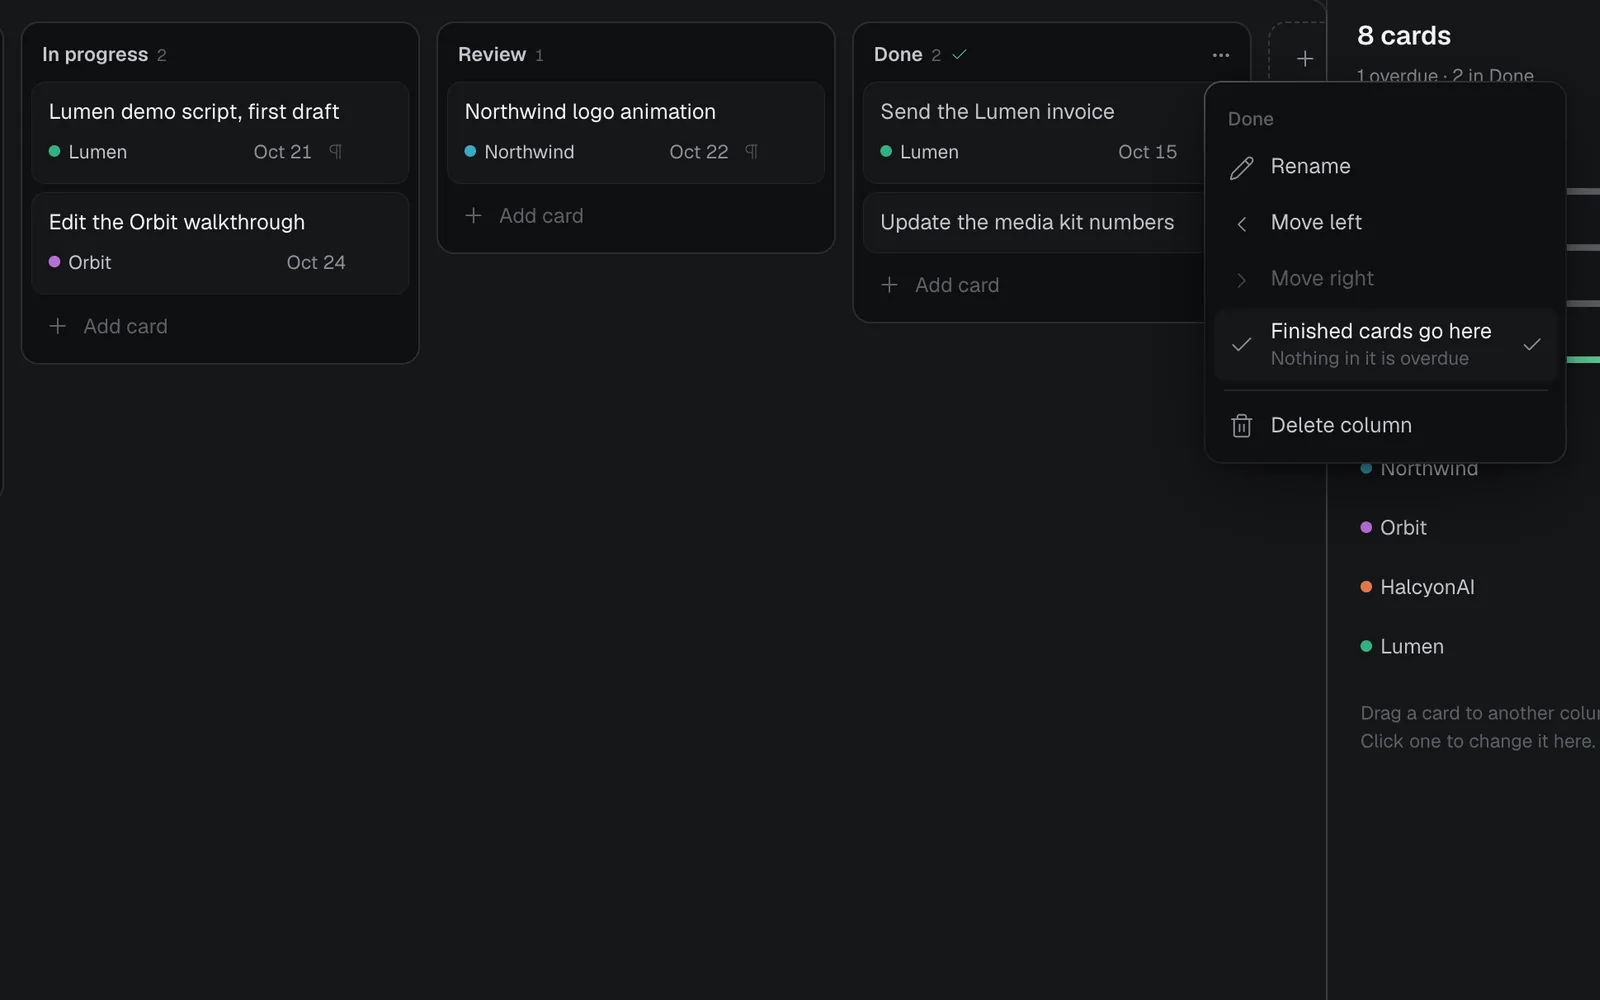Open the Update the media kit numbers card
Screen dimensions: 1600x1000
[x=1033, y=223]
